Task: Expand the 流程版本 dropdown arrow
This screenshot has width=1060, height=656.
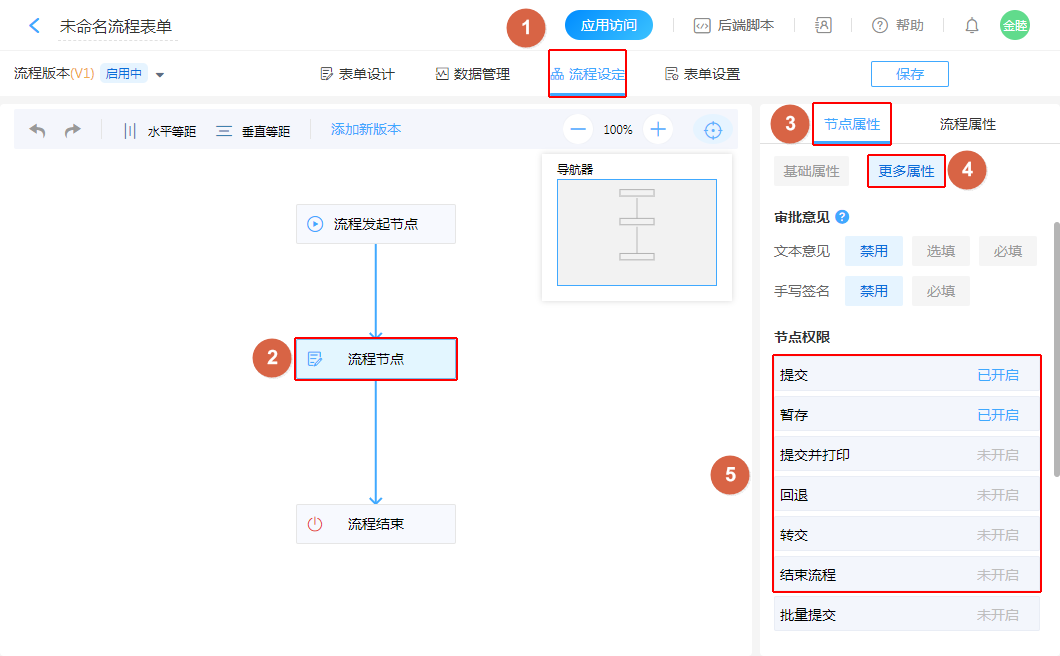Action: [160, 74]
